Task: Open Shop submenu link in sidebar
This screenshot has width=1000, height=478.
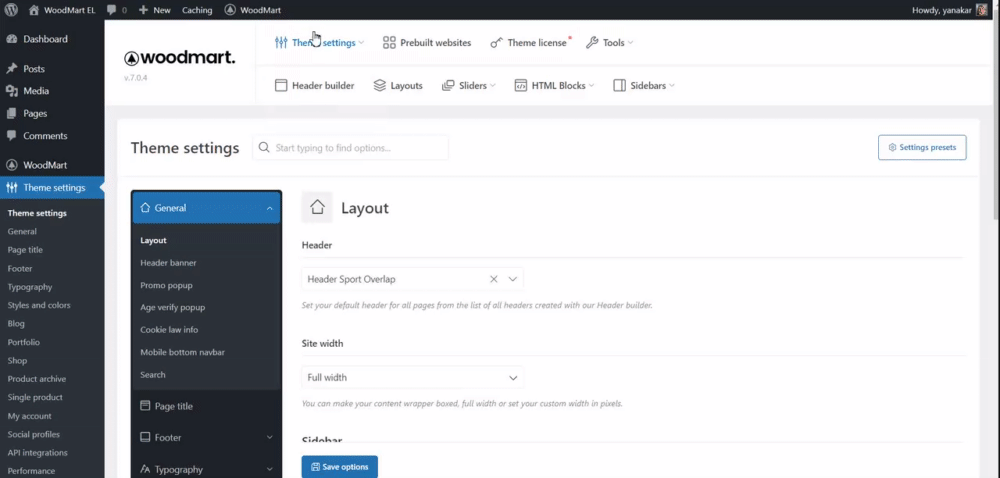Action: (17, 361)
